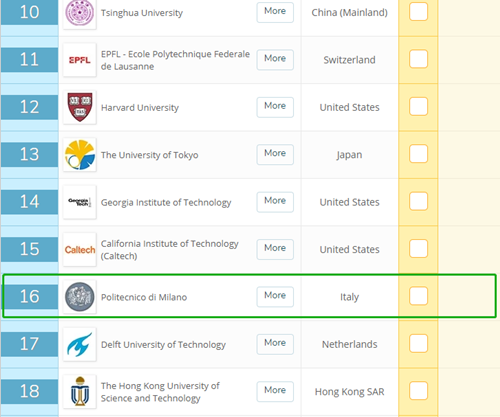Click the HKUST logo icon
This screenshot has height=417, width=500.
click(80, 392)
